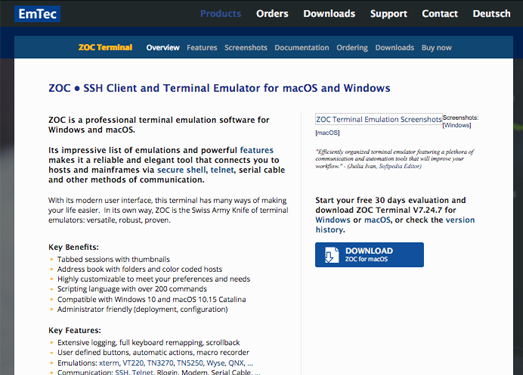Open the [Windows] screenshots link
Viewport: 523px width, 375px height.
tap(457, 125)
